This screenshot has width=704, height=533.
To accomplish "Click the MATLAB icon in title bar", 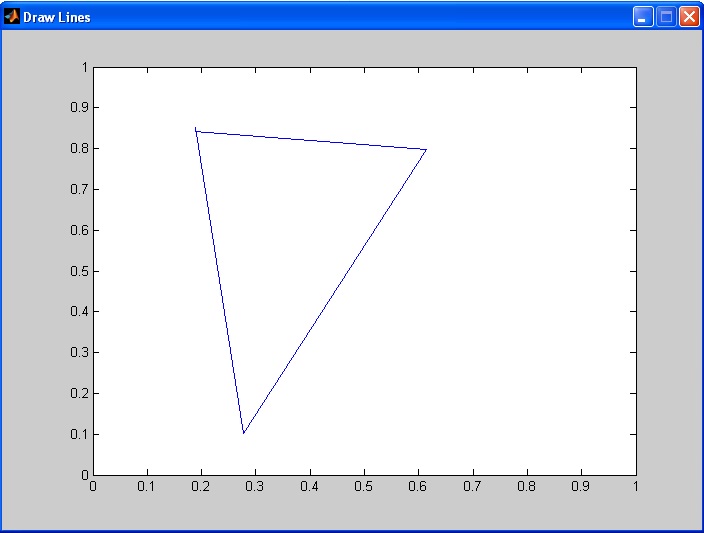I will click(12, 17).
